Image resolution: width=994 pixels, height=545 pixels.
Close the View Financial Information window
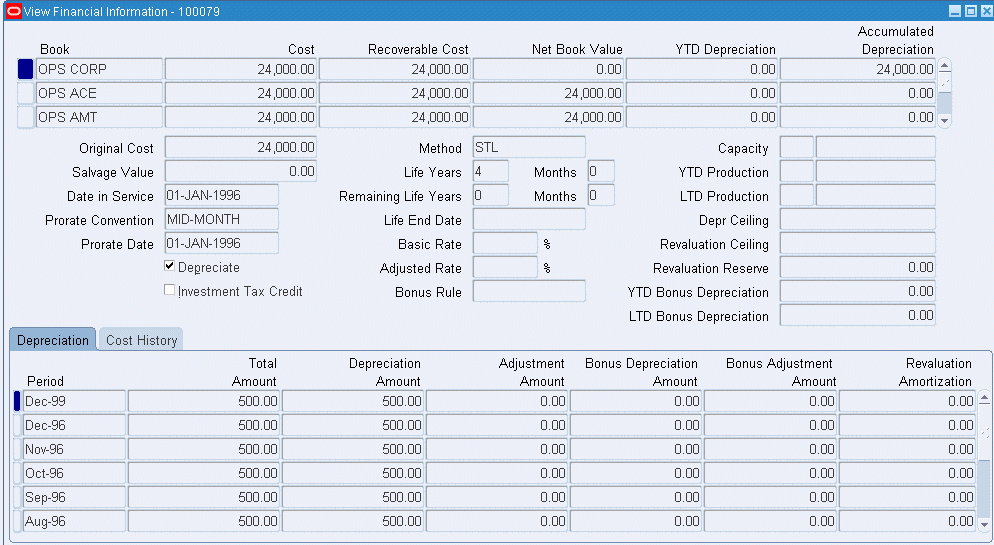[986, 11]
